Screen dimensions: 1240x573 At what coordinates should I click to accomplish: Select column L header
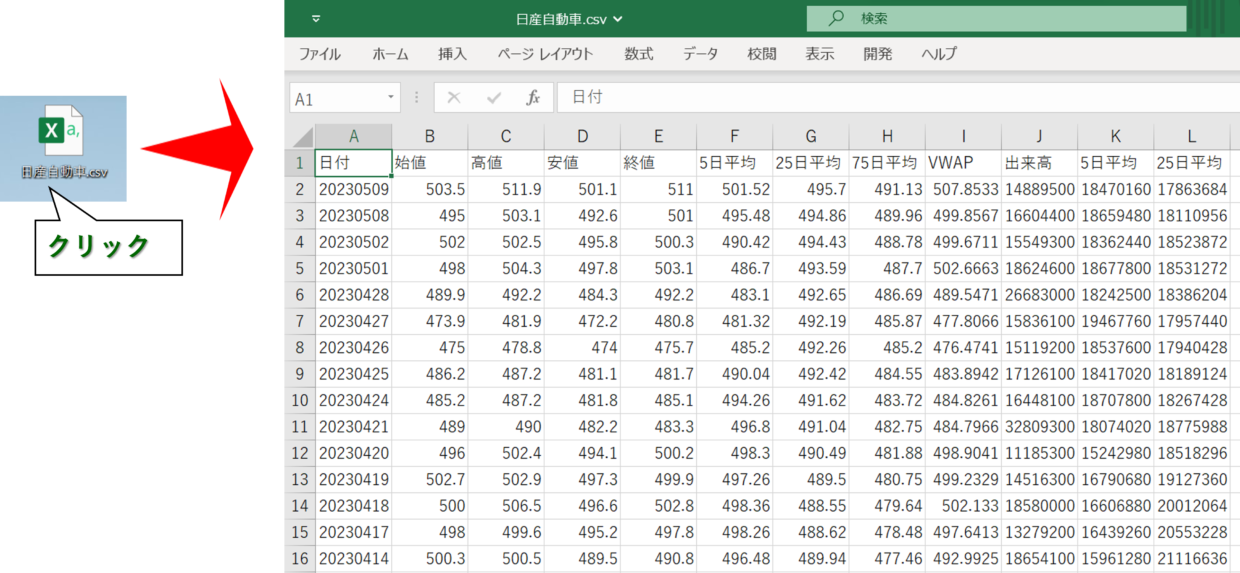[x=1192, y=137]
